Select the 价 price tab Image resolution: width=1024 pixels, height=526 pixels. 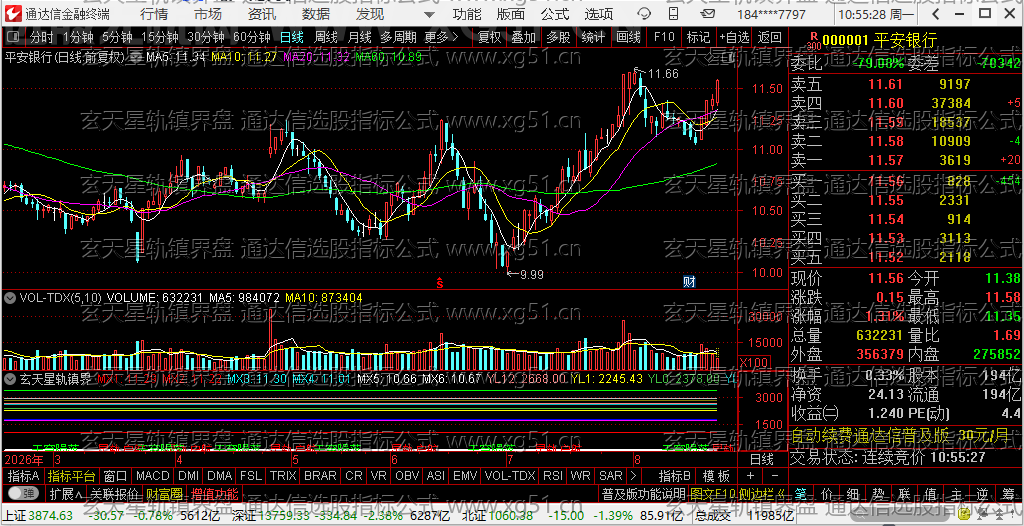[827, 493]
